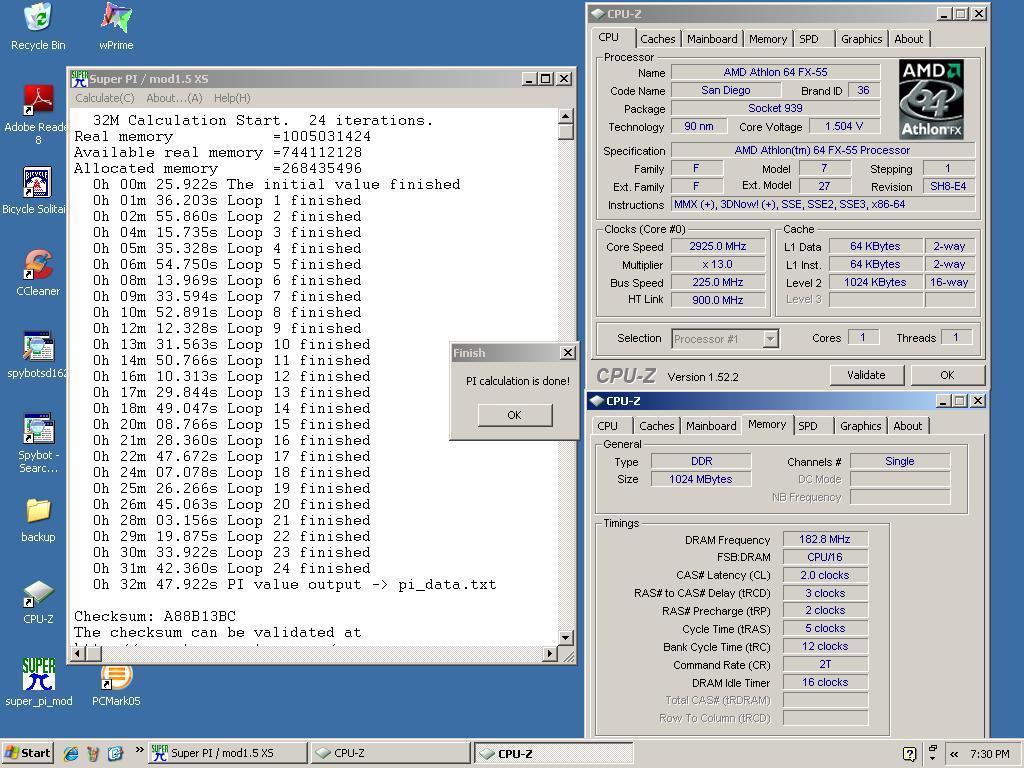Open the Recycle Bin desktop icon
Viewport: 1024px width, 768px height.
[38, 26]
